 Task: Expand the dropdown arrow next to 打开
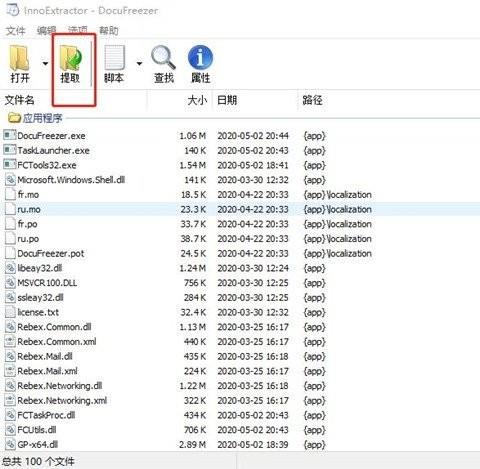pos(45,63)
